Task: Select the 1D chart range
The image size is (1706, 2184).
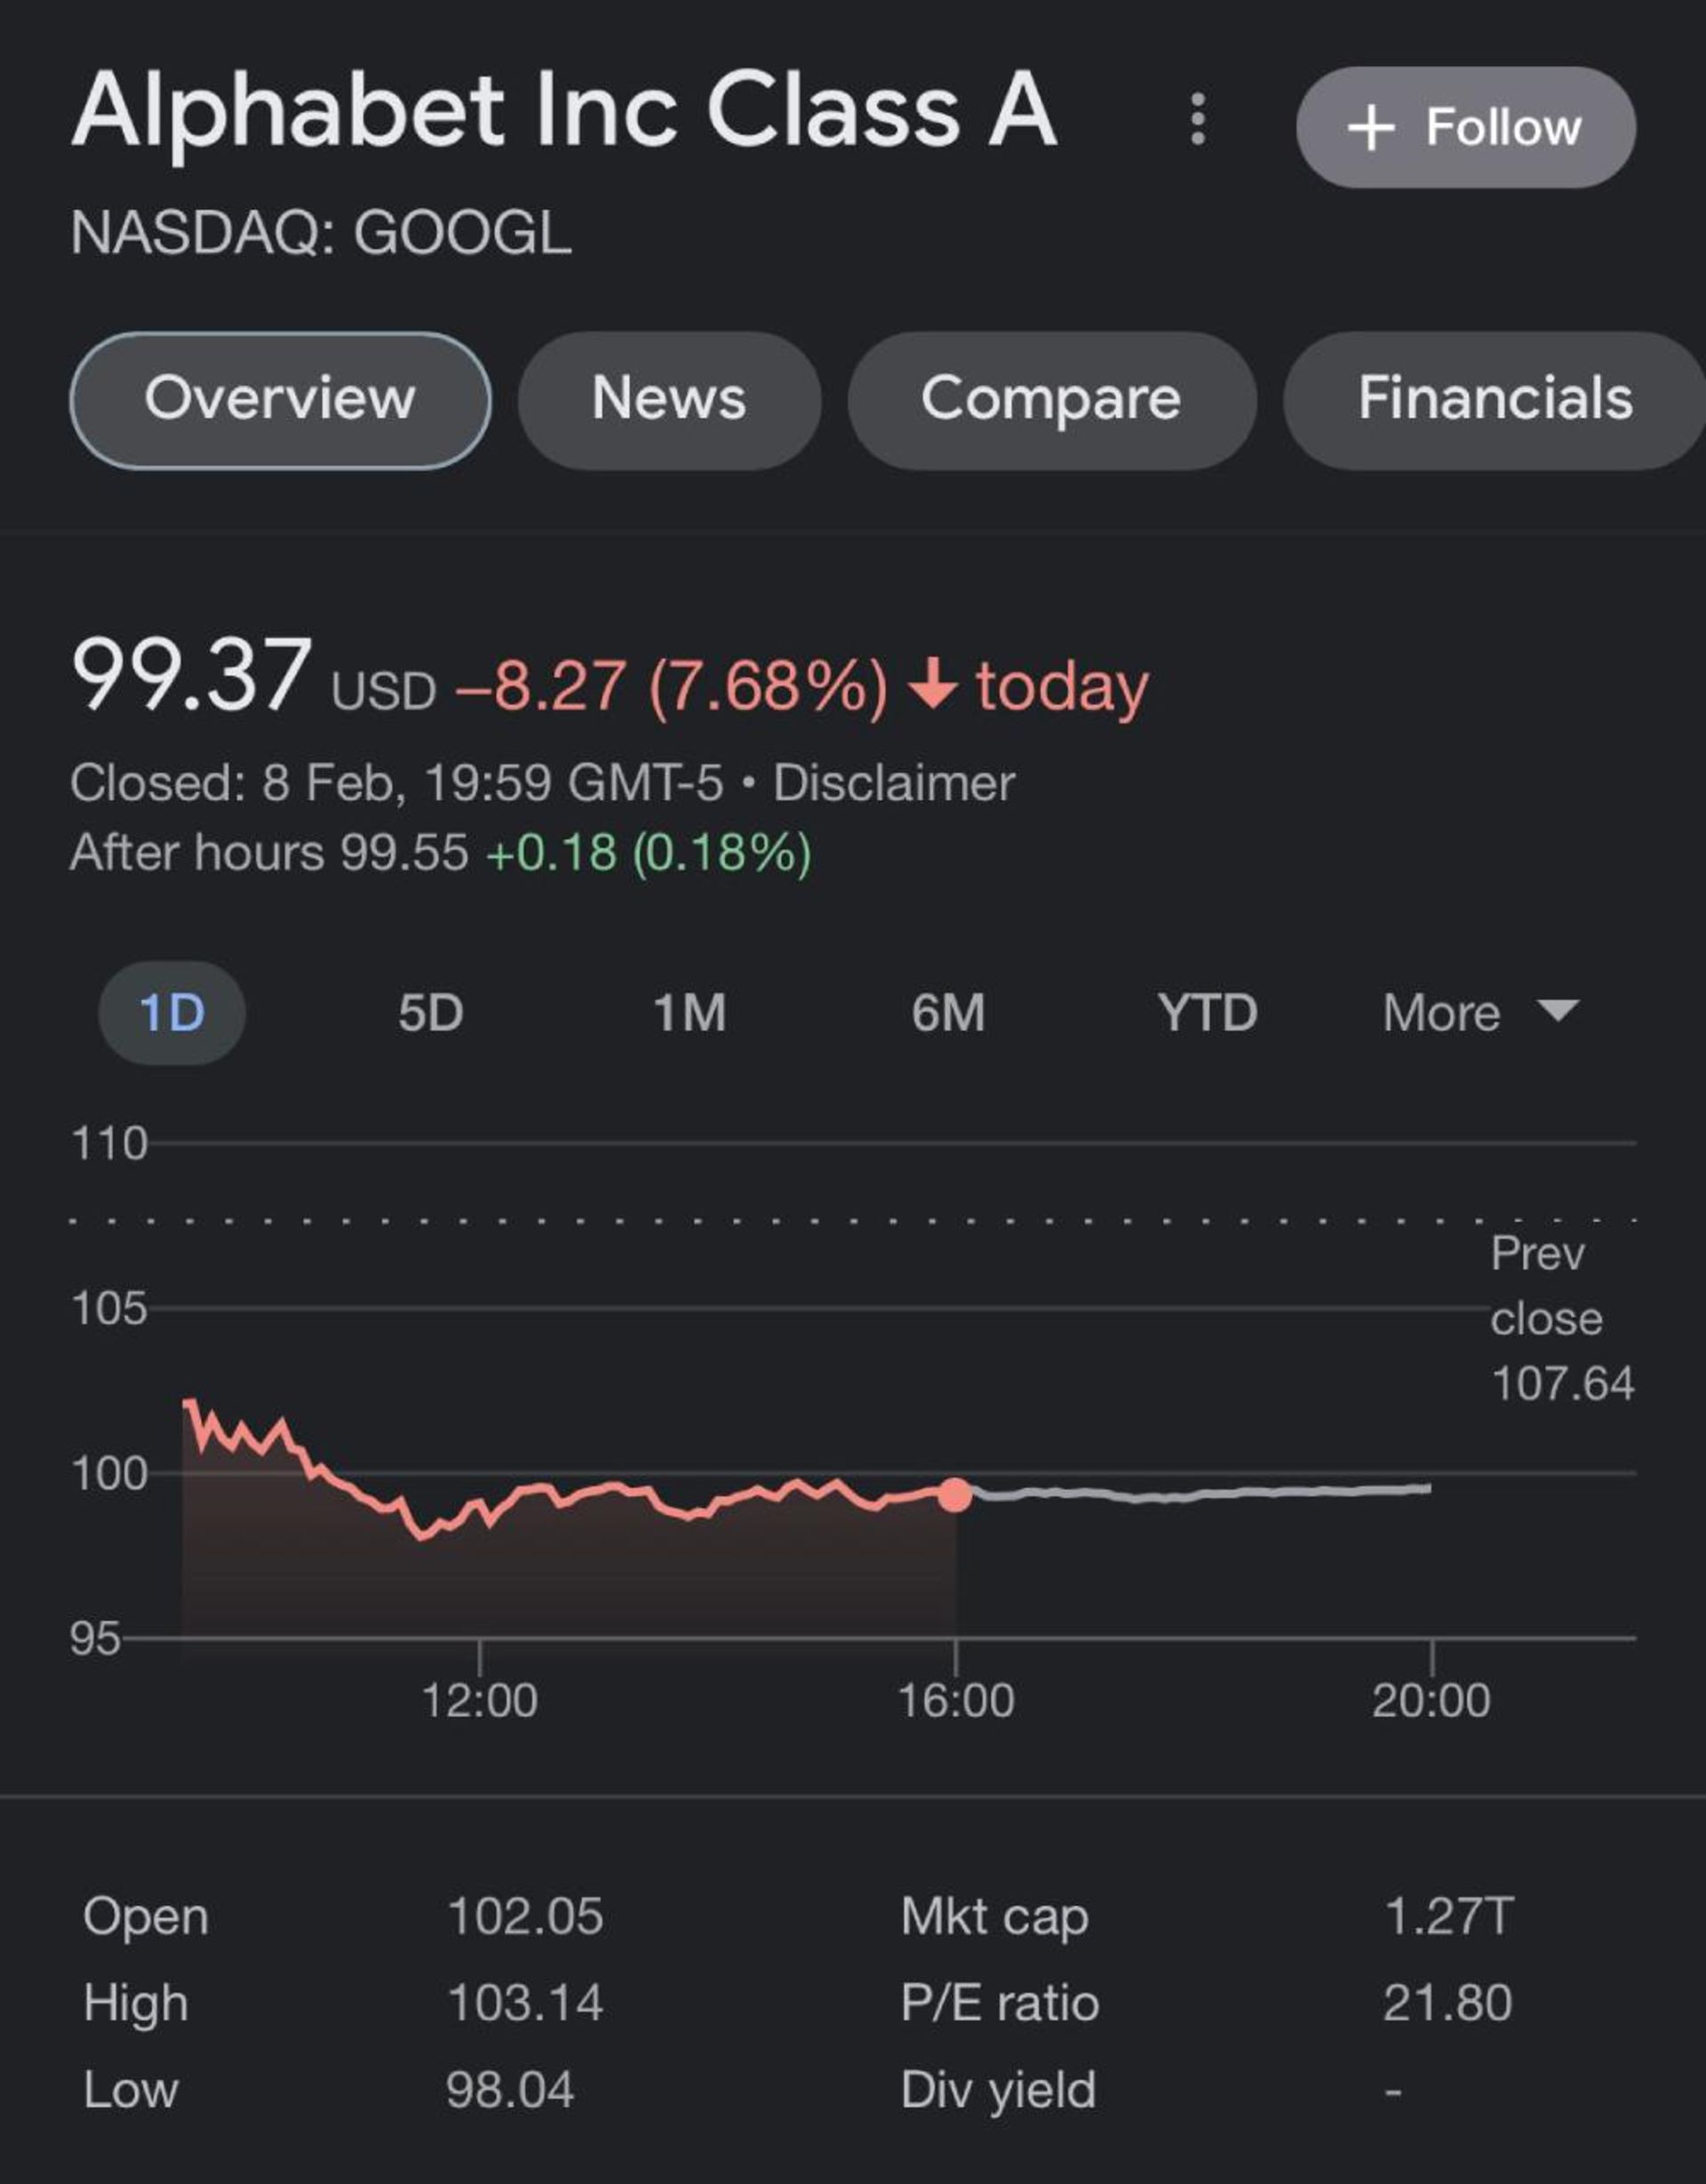Action: [172, 1013]
